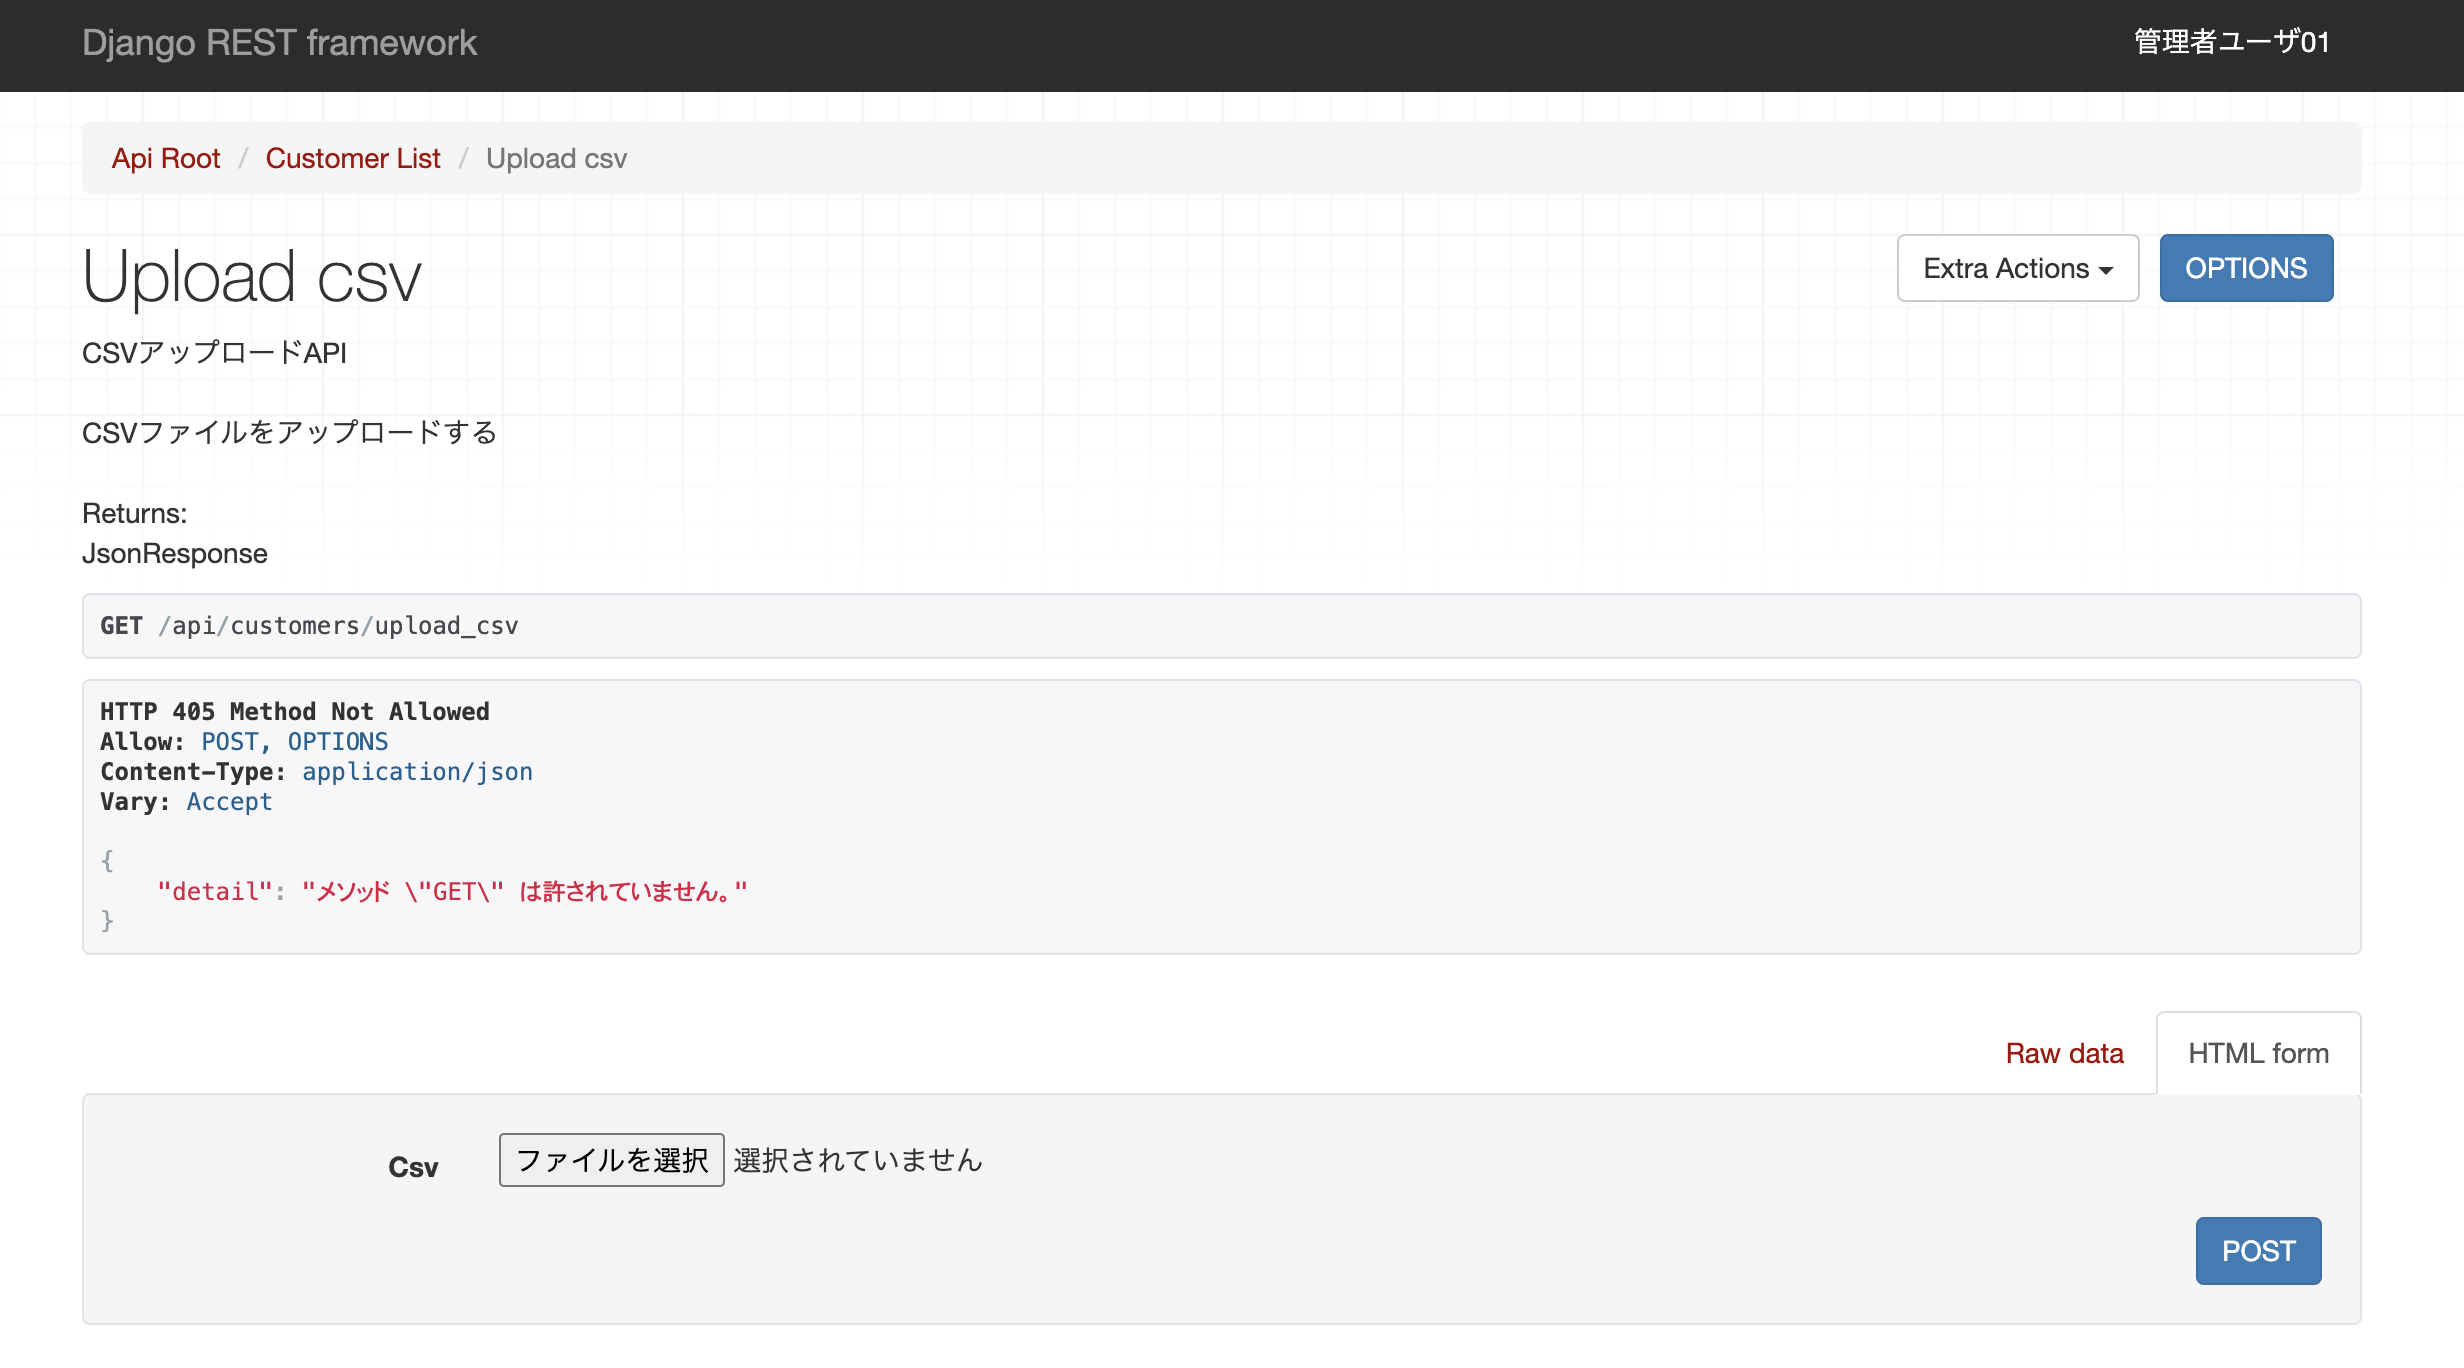Switch to the Raw data tab
Screen dimensions: 2464x1368
pyautogui.click(x=2064, y=1053)
